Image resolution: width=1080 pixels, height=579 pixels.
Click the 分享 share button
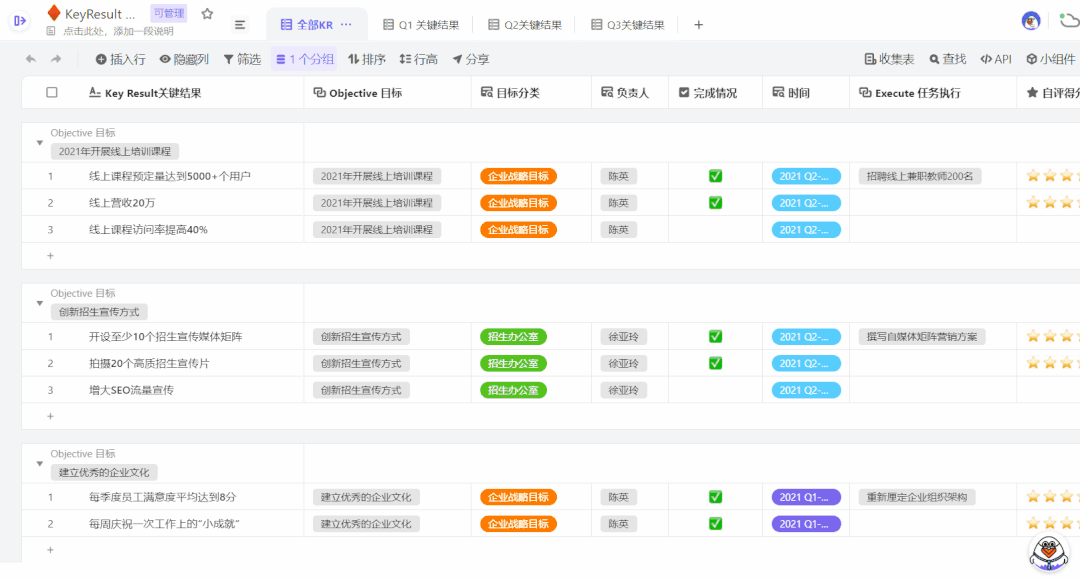471,59
